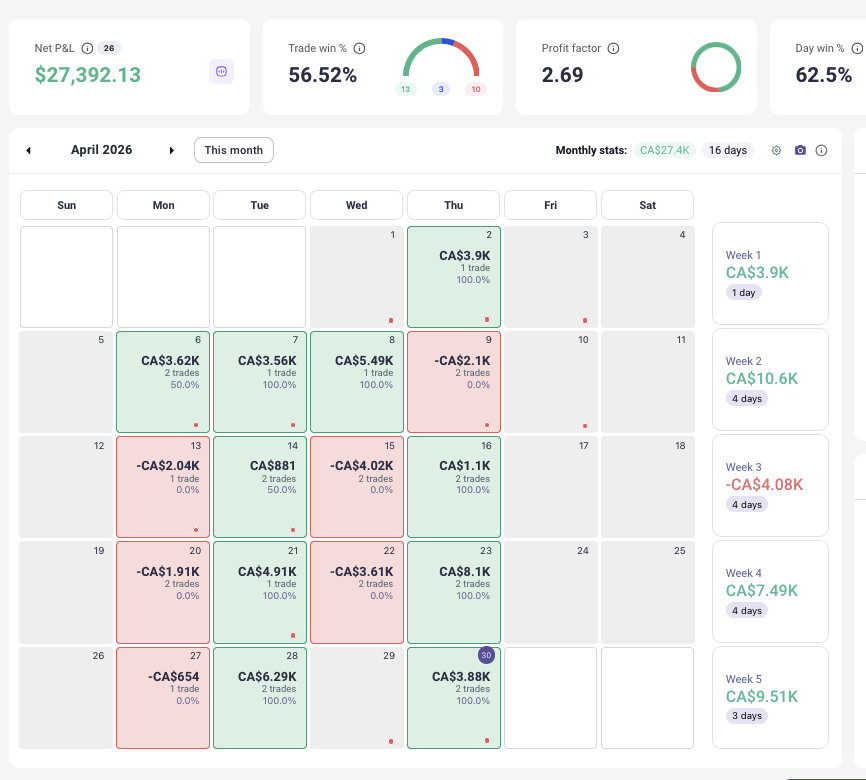The height and width of the screenshot is (780, 866).
Task: Open April 20 day cell with -CA$1.91K
Action: 163,592
